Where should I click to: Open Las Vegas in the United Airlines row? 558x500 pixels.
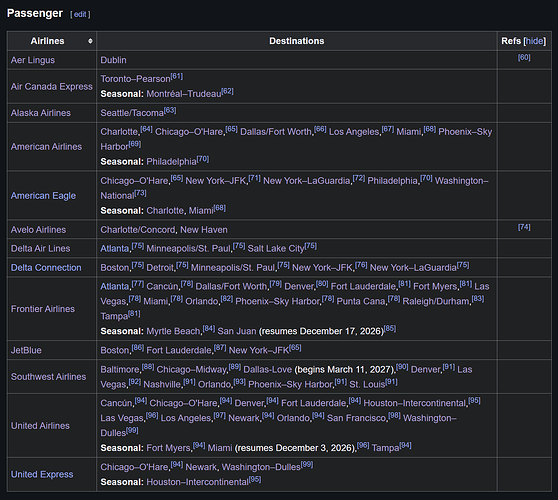(x=122, y=418)
